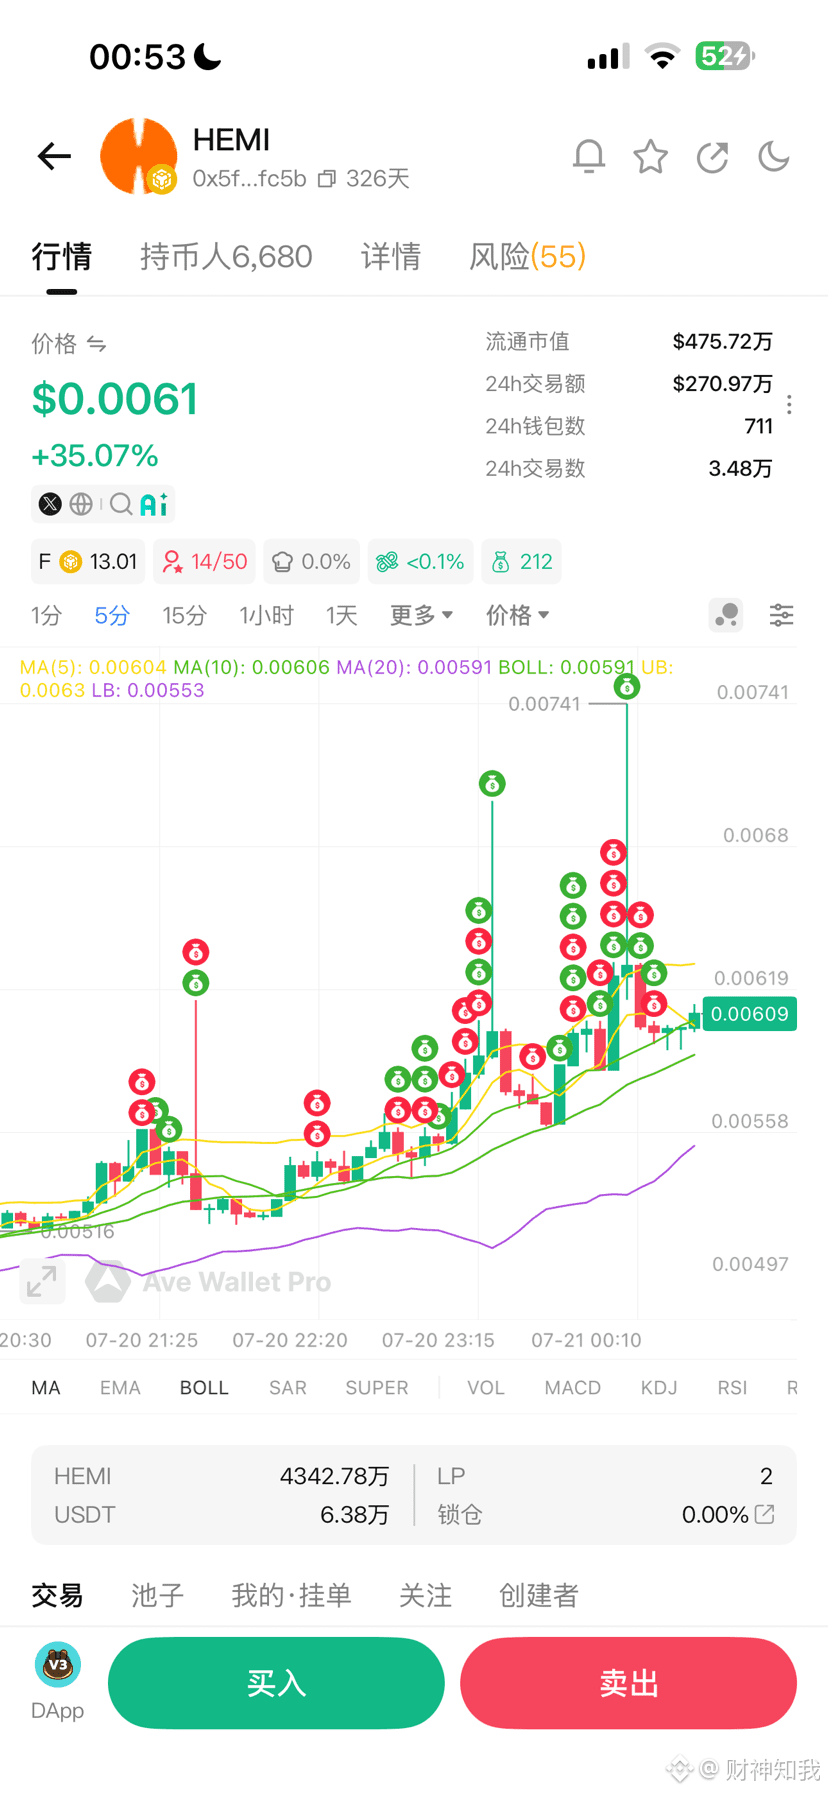Tap the <0.1% cluster badge
Screen dimensions: 828x1795
420,562
